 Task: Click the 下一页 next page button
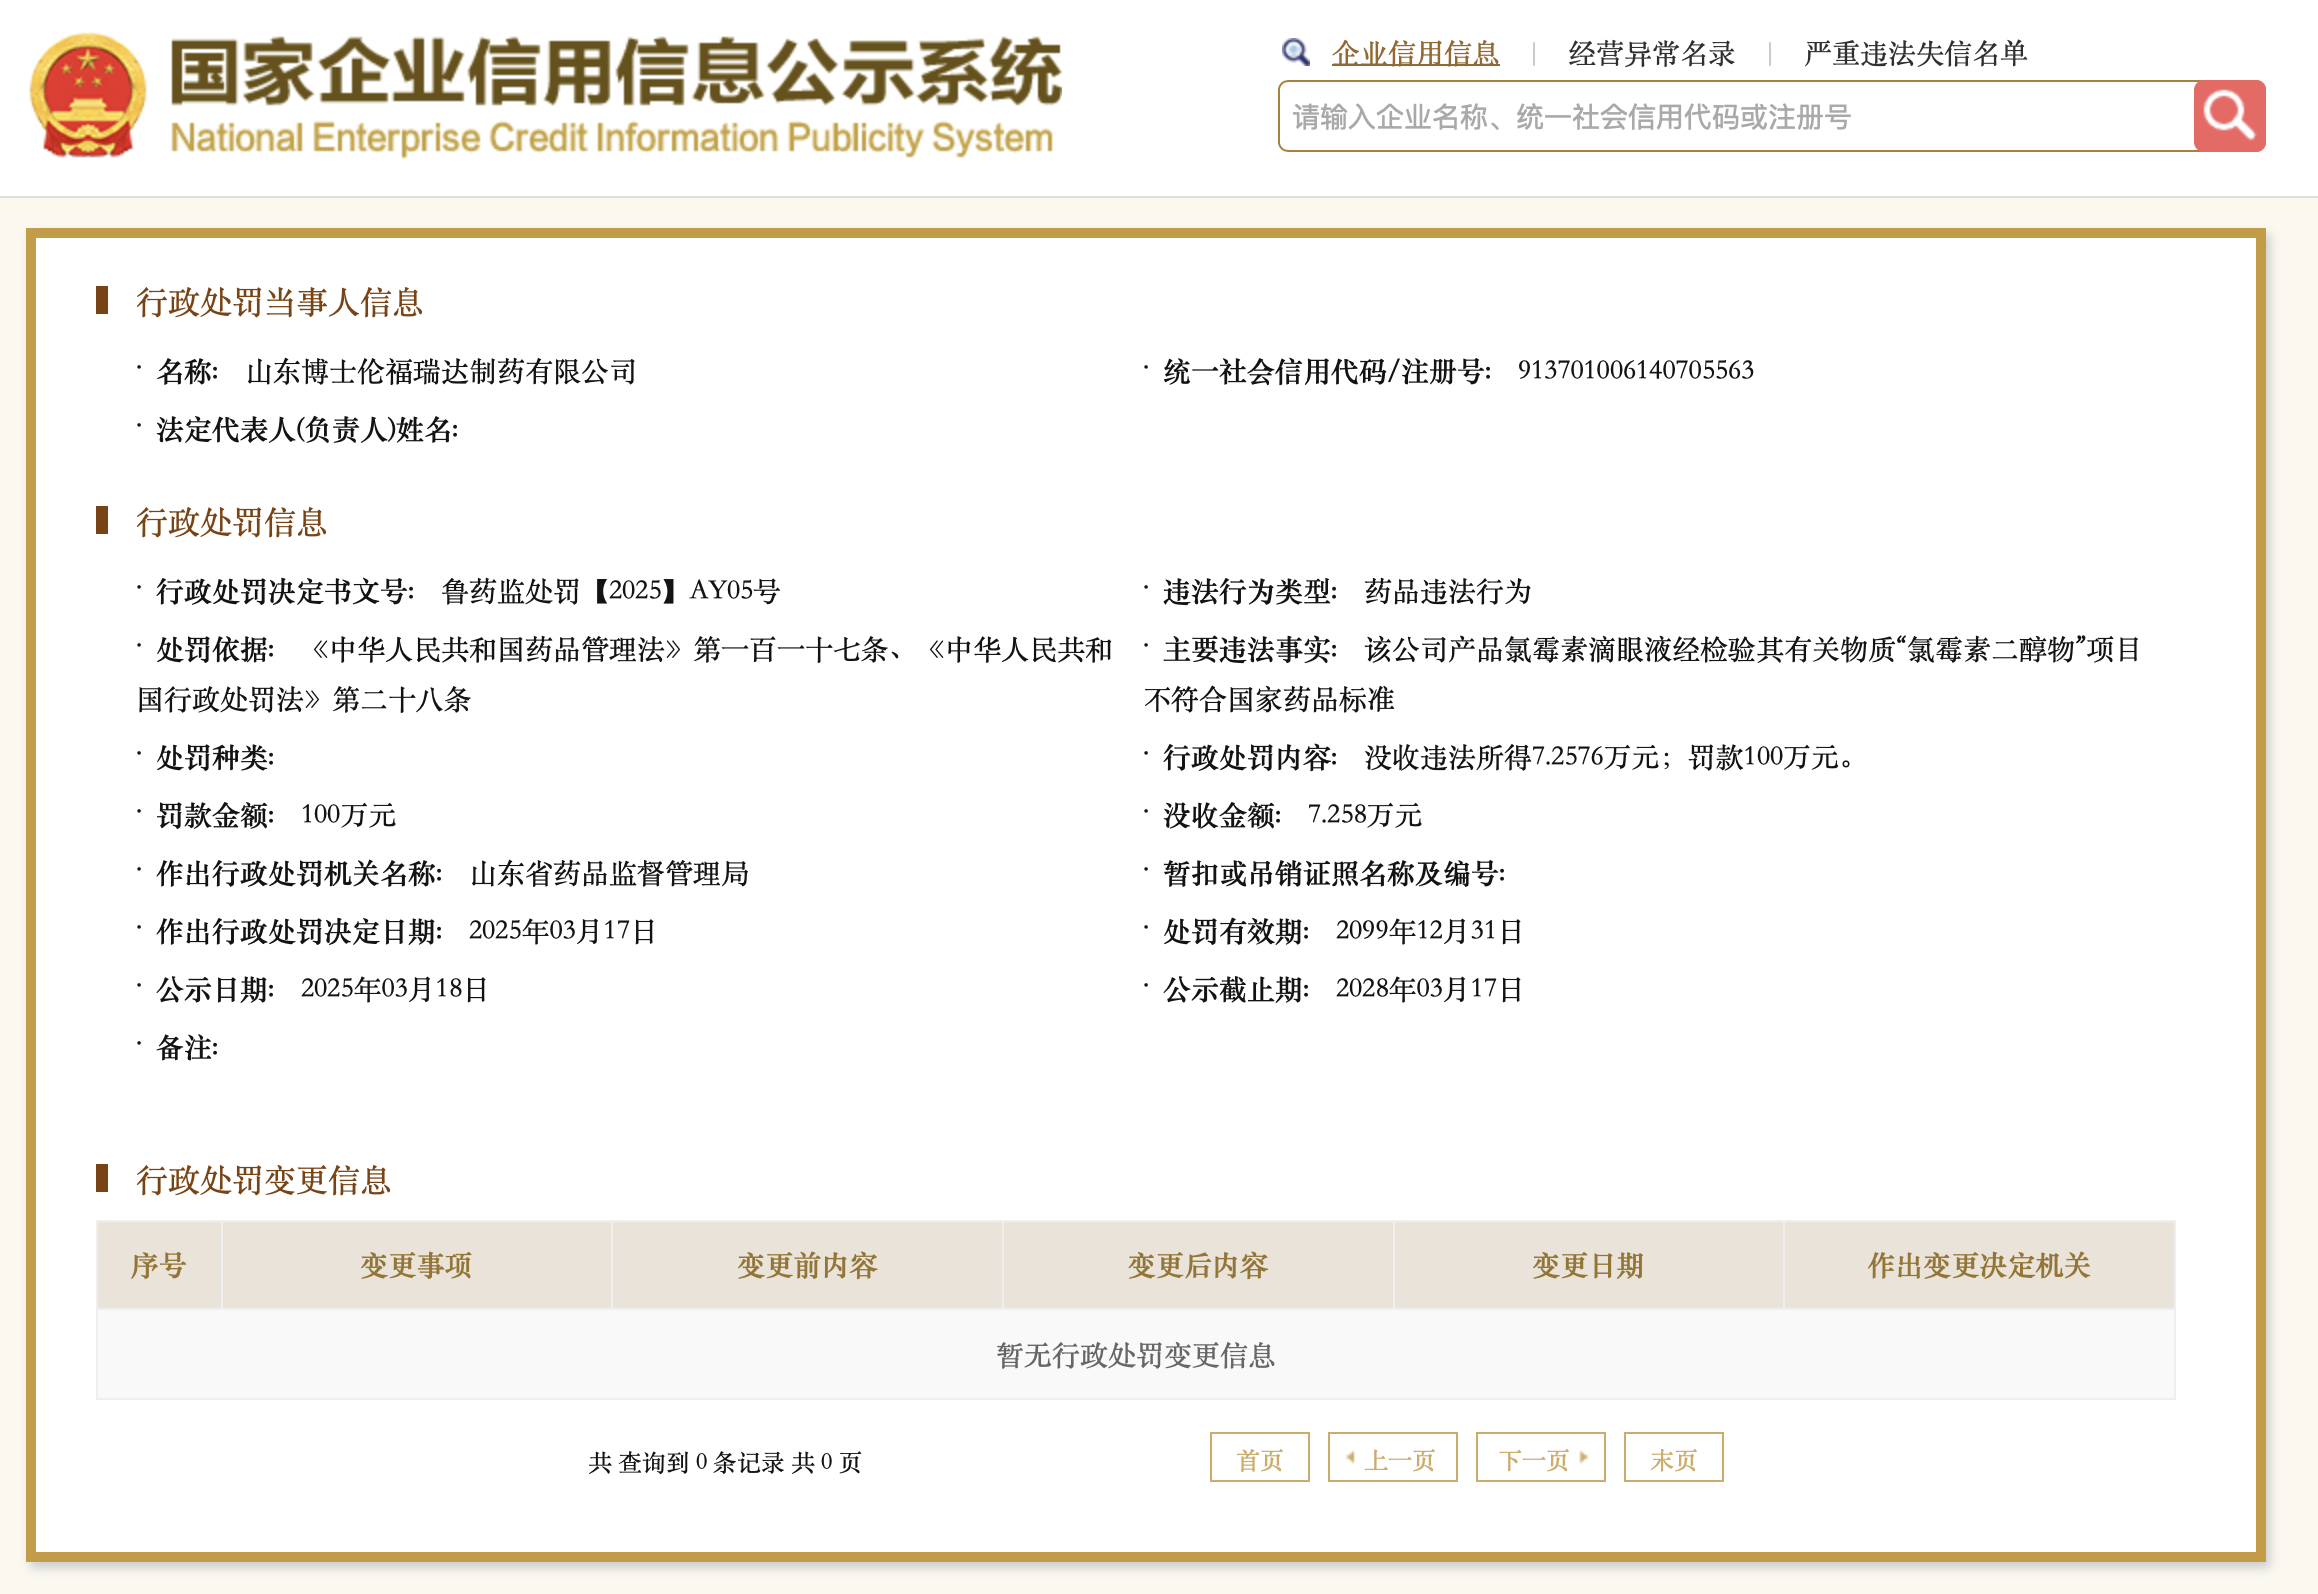pos(1540,1459)
